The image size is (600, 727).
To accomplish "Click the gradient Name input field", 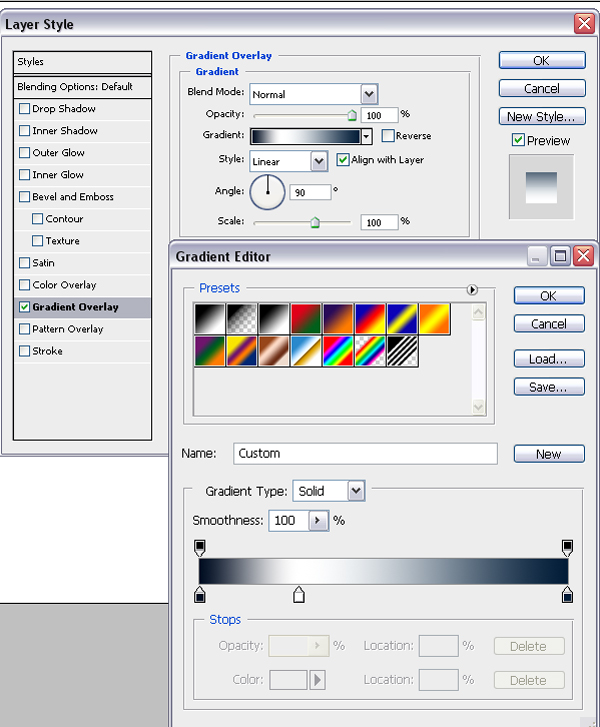I will (365, 453).
